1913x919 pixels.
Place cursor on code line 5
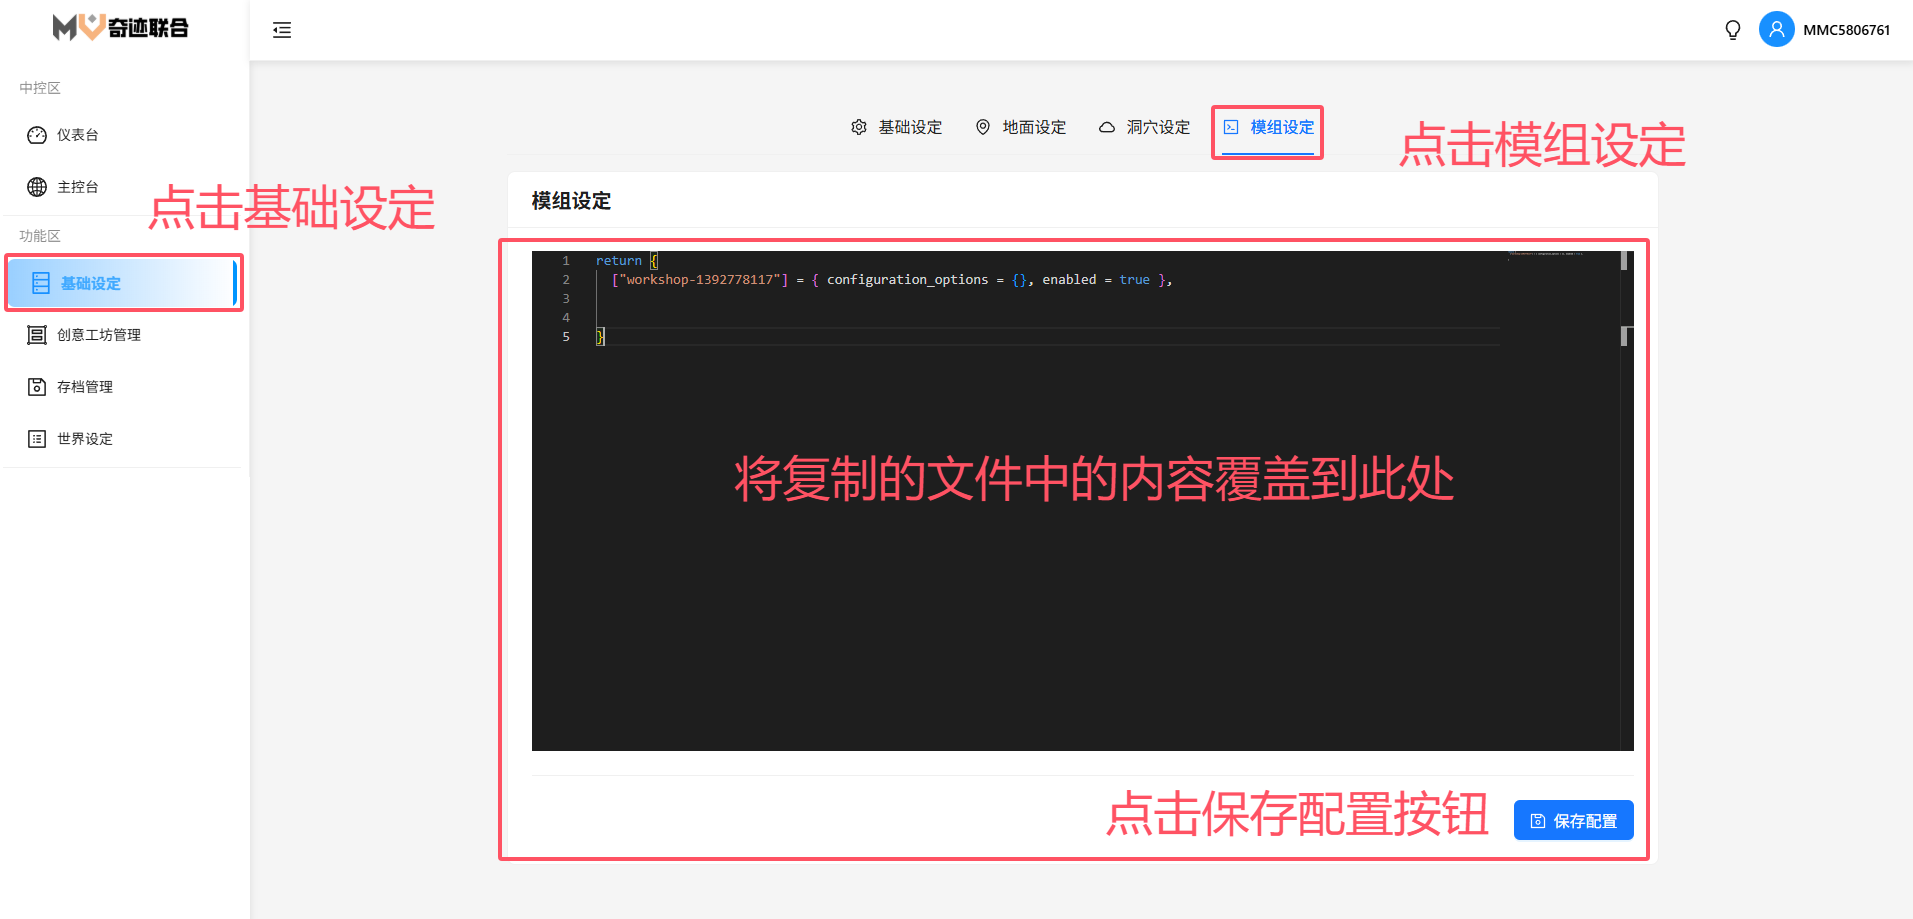click(x=800, y=337)
